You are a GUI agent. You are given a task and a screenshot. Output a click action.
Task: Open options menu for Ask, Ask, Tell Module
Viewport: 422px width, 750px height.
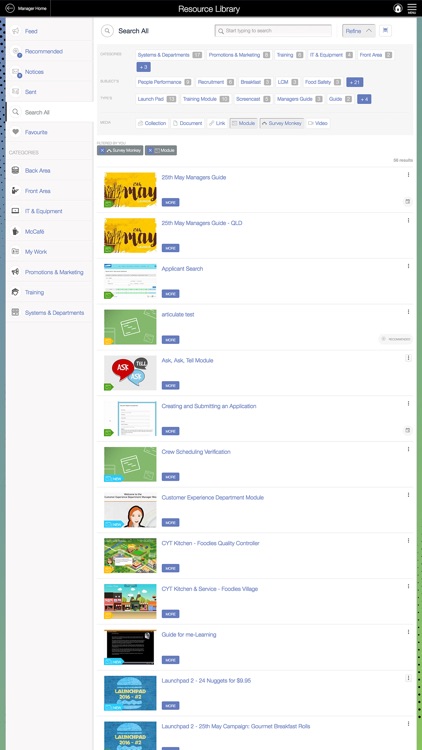point(408,358)
